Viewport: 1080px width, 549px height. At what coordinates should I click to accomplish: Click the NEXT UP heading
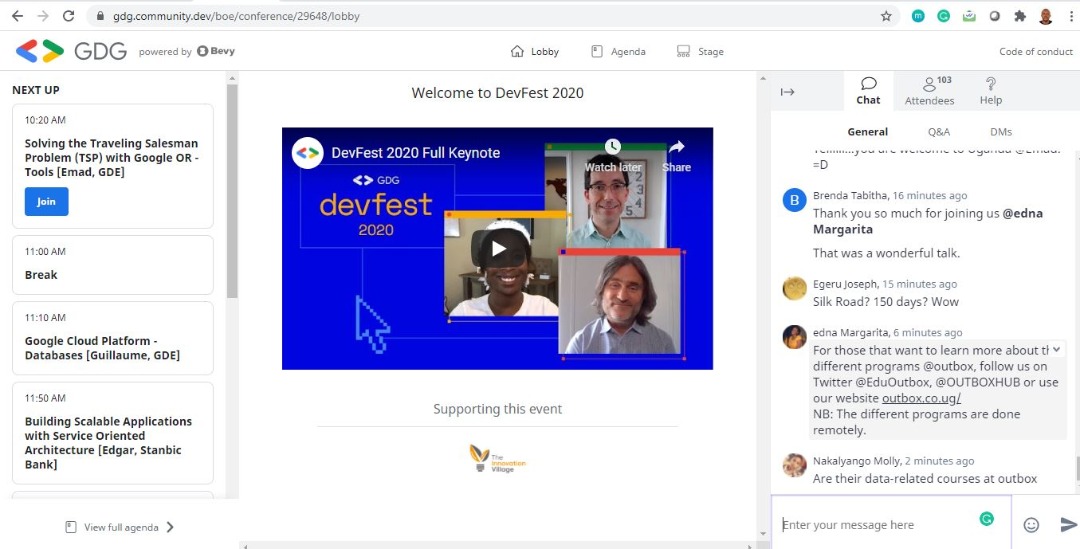click(36, 90)
